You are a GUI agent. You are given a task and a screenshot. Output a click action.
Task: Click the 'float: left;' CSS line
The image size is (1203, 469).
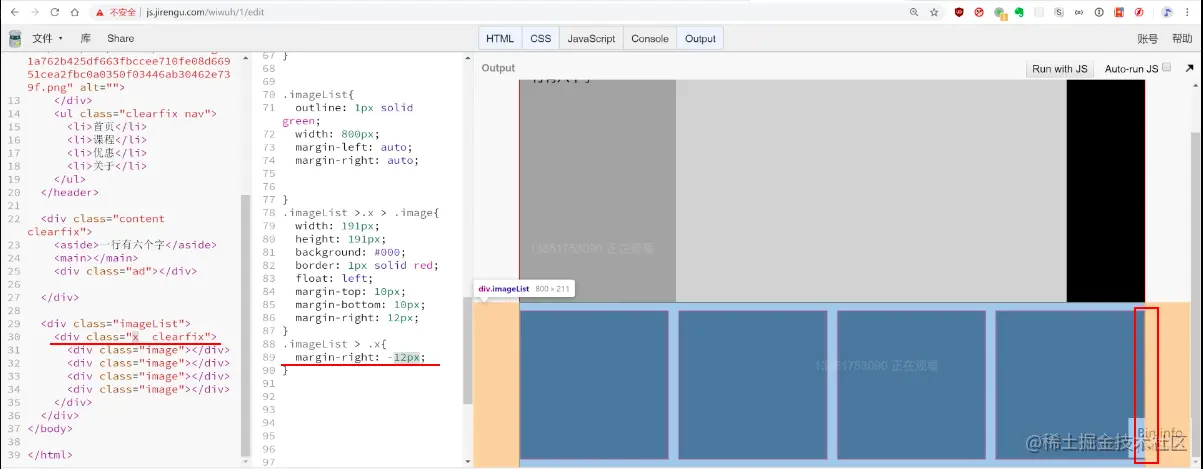pyautogui.click(x=332, y=278)
